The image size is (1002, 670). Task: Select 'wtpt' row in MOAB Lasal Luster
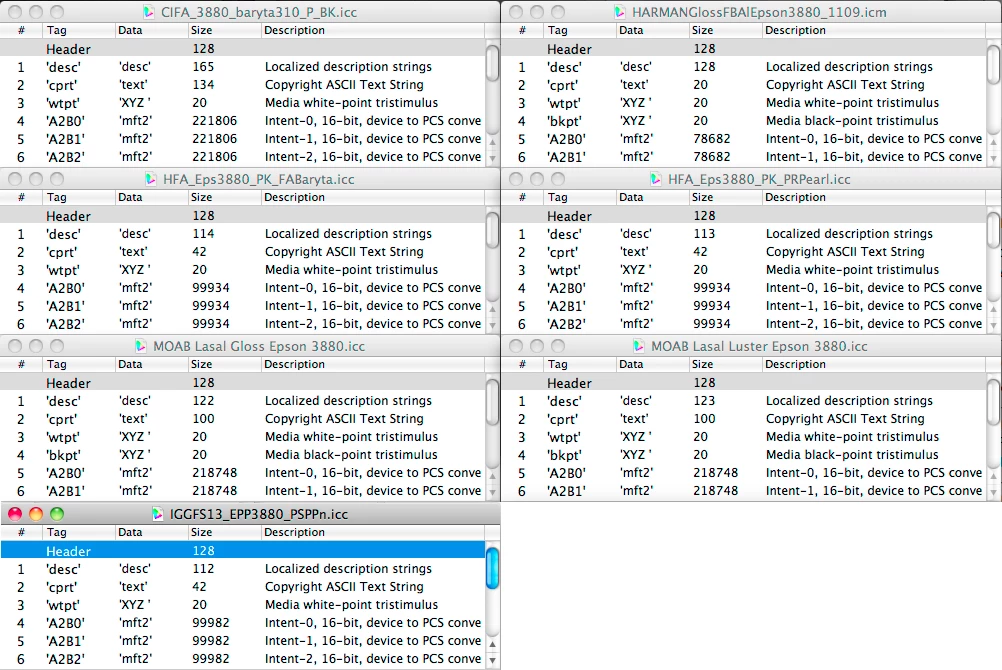tap(744, 437)
